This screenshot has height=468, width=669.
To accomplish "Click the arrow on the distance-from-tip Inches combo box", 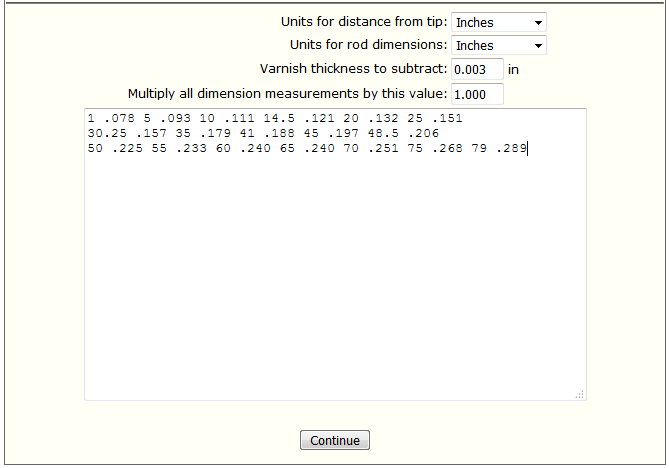I will (538, 23).
